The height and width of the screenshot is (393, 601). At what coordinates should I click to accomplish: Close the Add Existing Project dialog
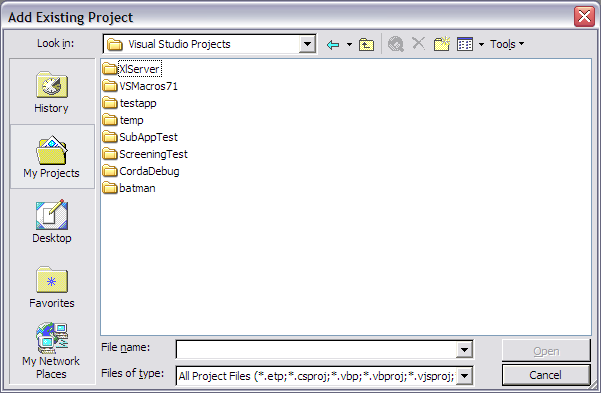[584, 17]
